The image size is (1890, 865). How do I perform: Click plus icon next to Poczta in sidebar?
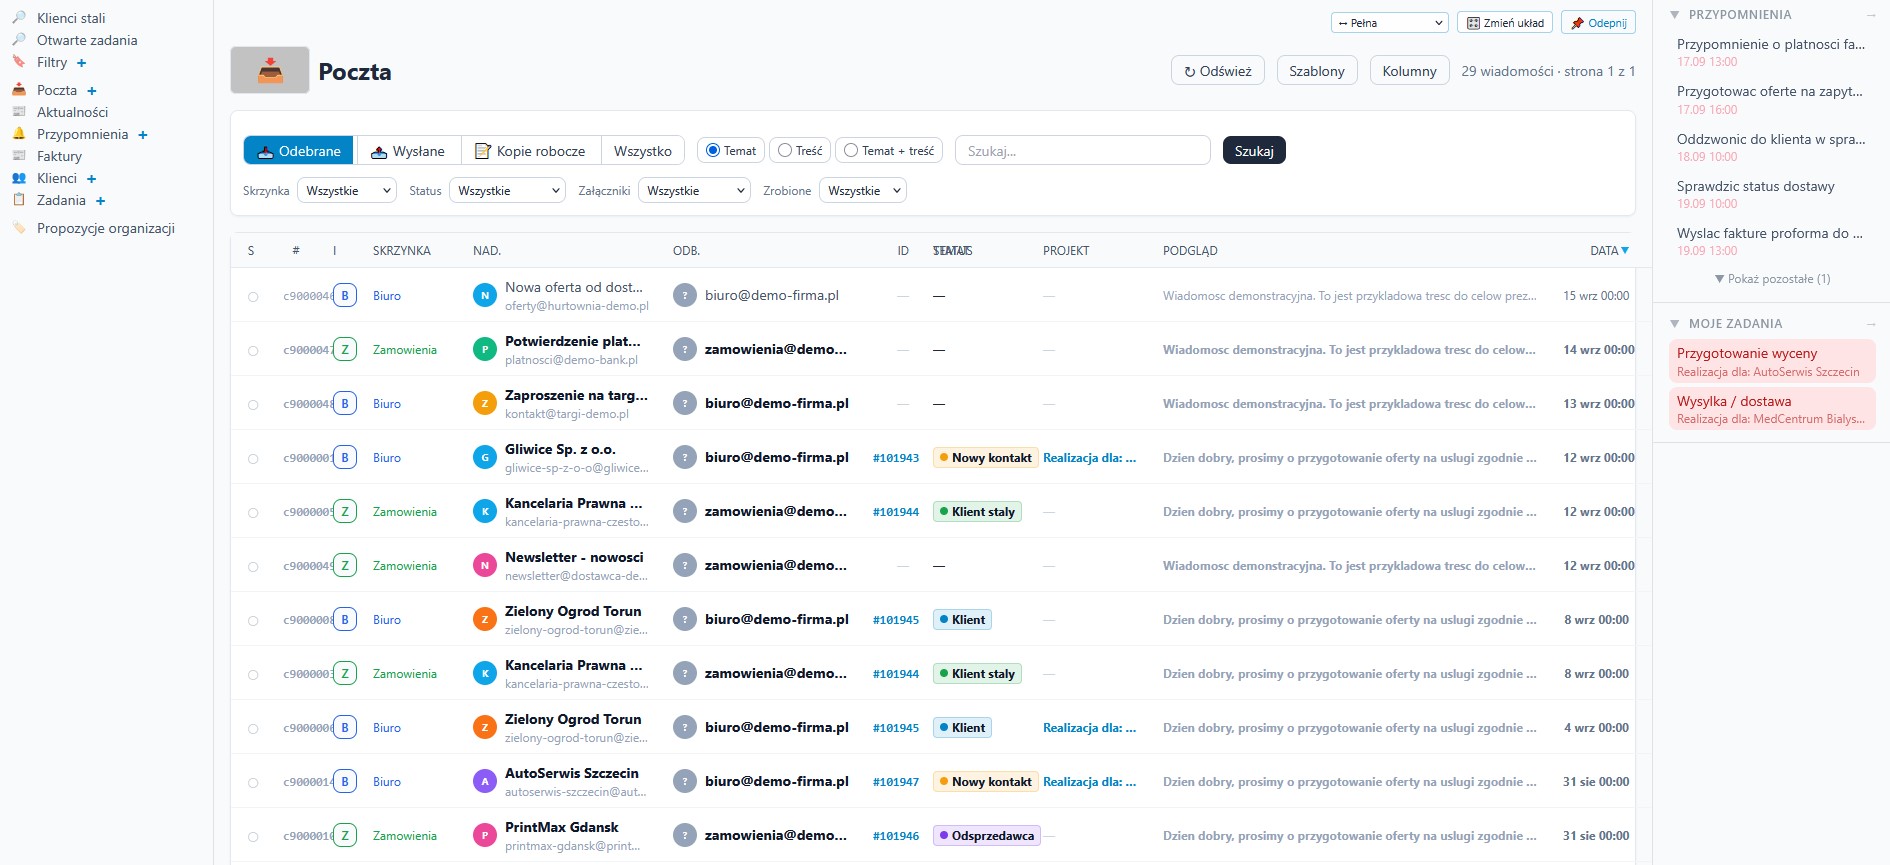pyautogui.click(x=92, y=91)
